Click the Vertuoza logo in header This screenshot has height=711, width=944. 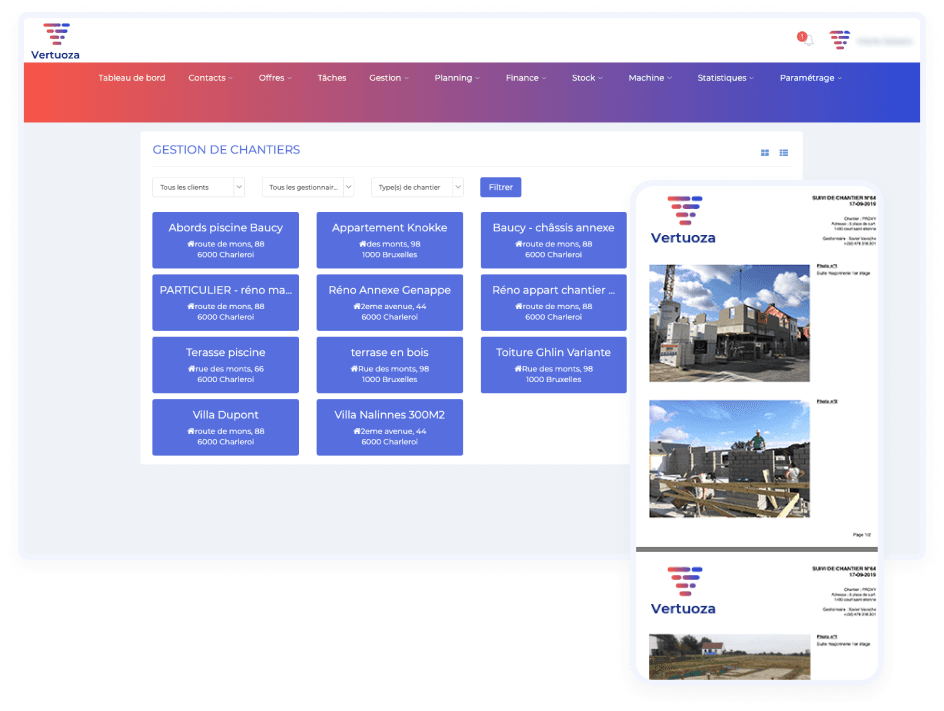[56, 41]
